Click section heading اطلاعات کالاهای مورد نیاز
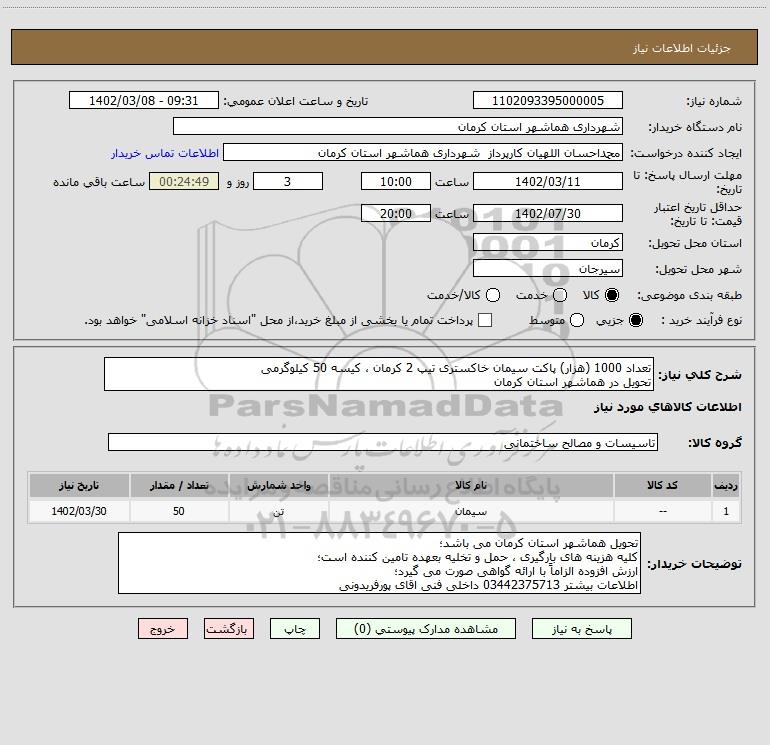 [x=668, y=407]
